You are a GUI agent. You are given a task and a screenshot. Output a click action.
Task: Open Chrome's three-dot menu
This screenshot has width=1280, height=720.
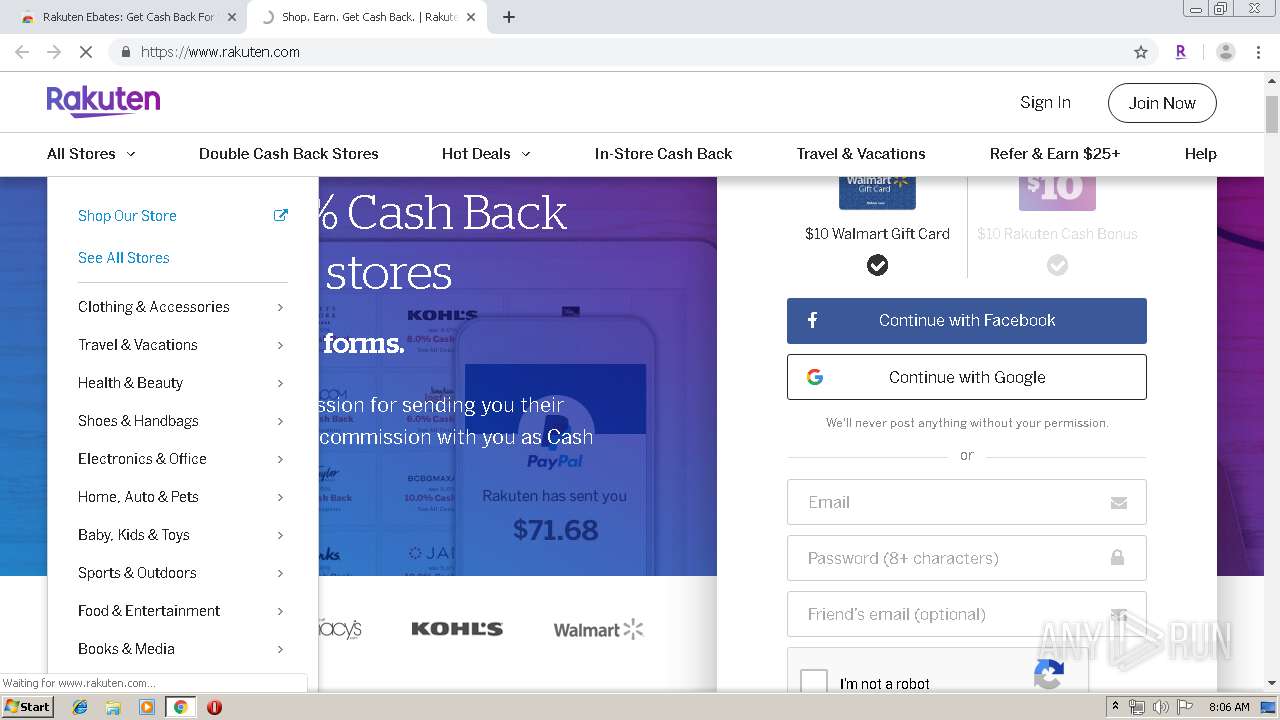[x=1259, y=52]
